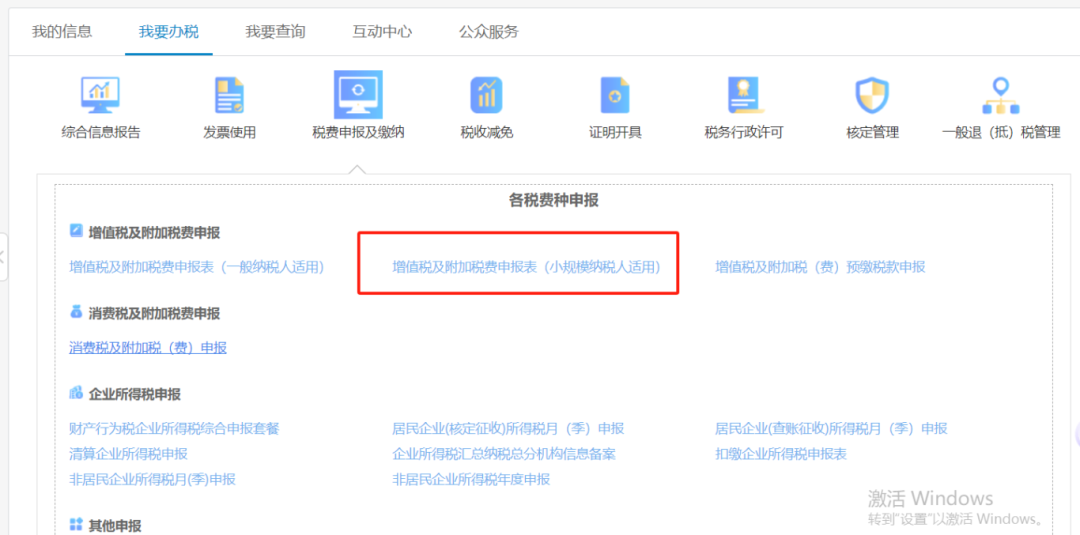This screenshot has width=1080, height=535.
Task: Click the 各税费种申报 heading
Action: tap(554, 200)
